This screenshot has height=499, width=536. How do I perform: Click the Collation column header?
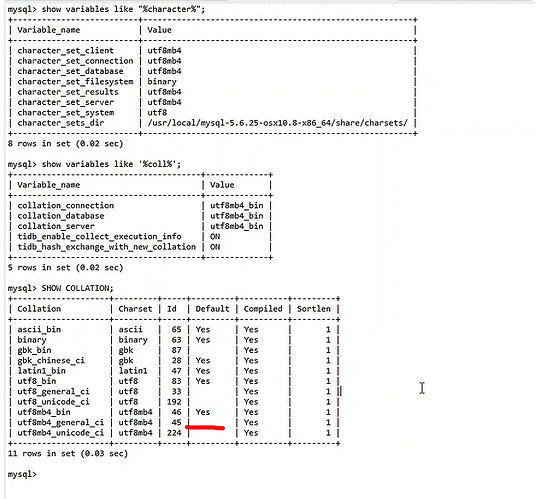pyautogui.click(x=39, y=309)
